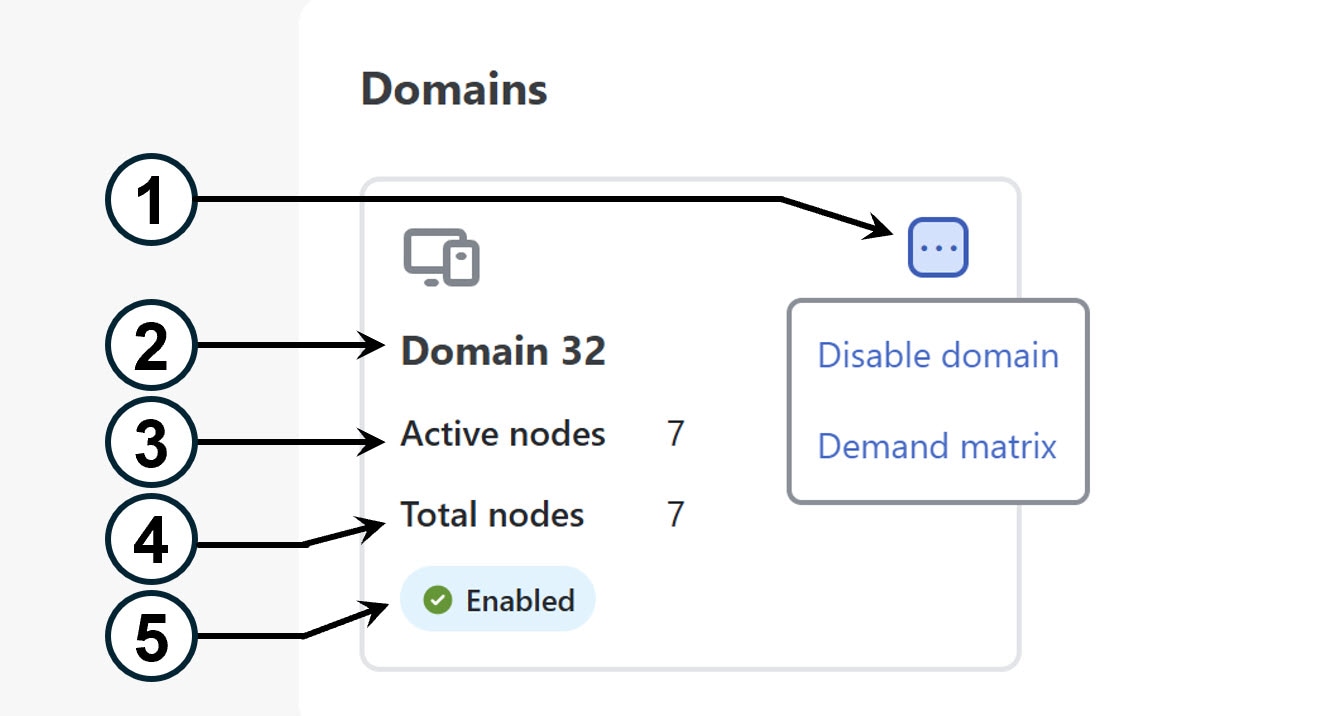1327x716 pixels.
Task: Open the three-dot options menu on Domain 32
Action: pyautogui.click(x=938, y=247)
